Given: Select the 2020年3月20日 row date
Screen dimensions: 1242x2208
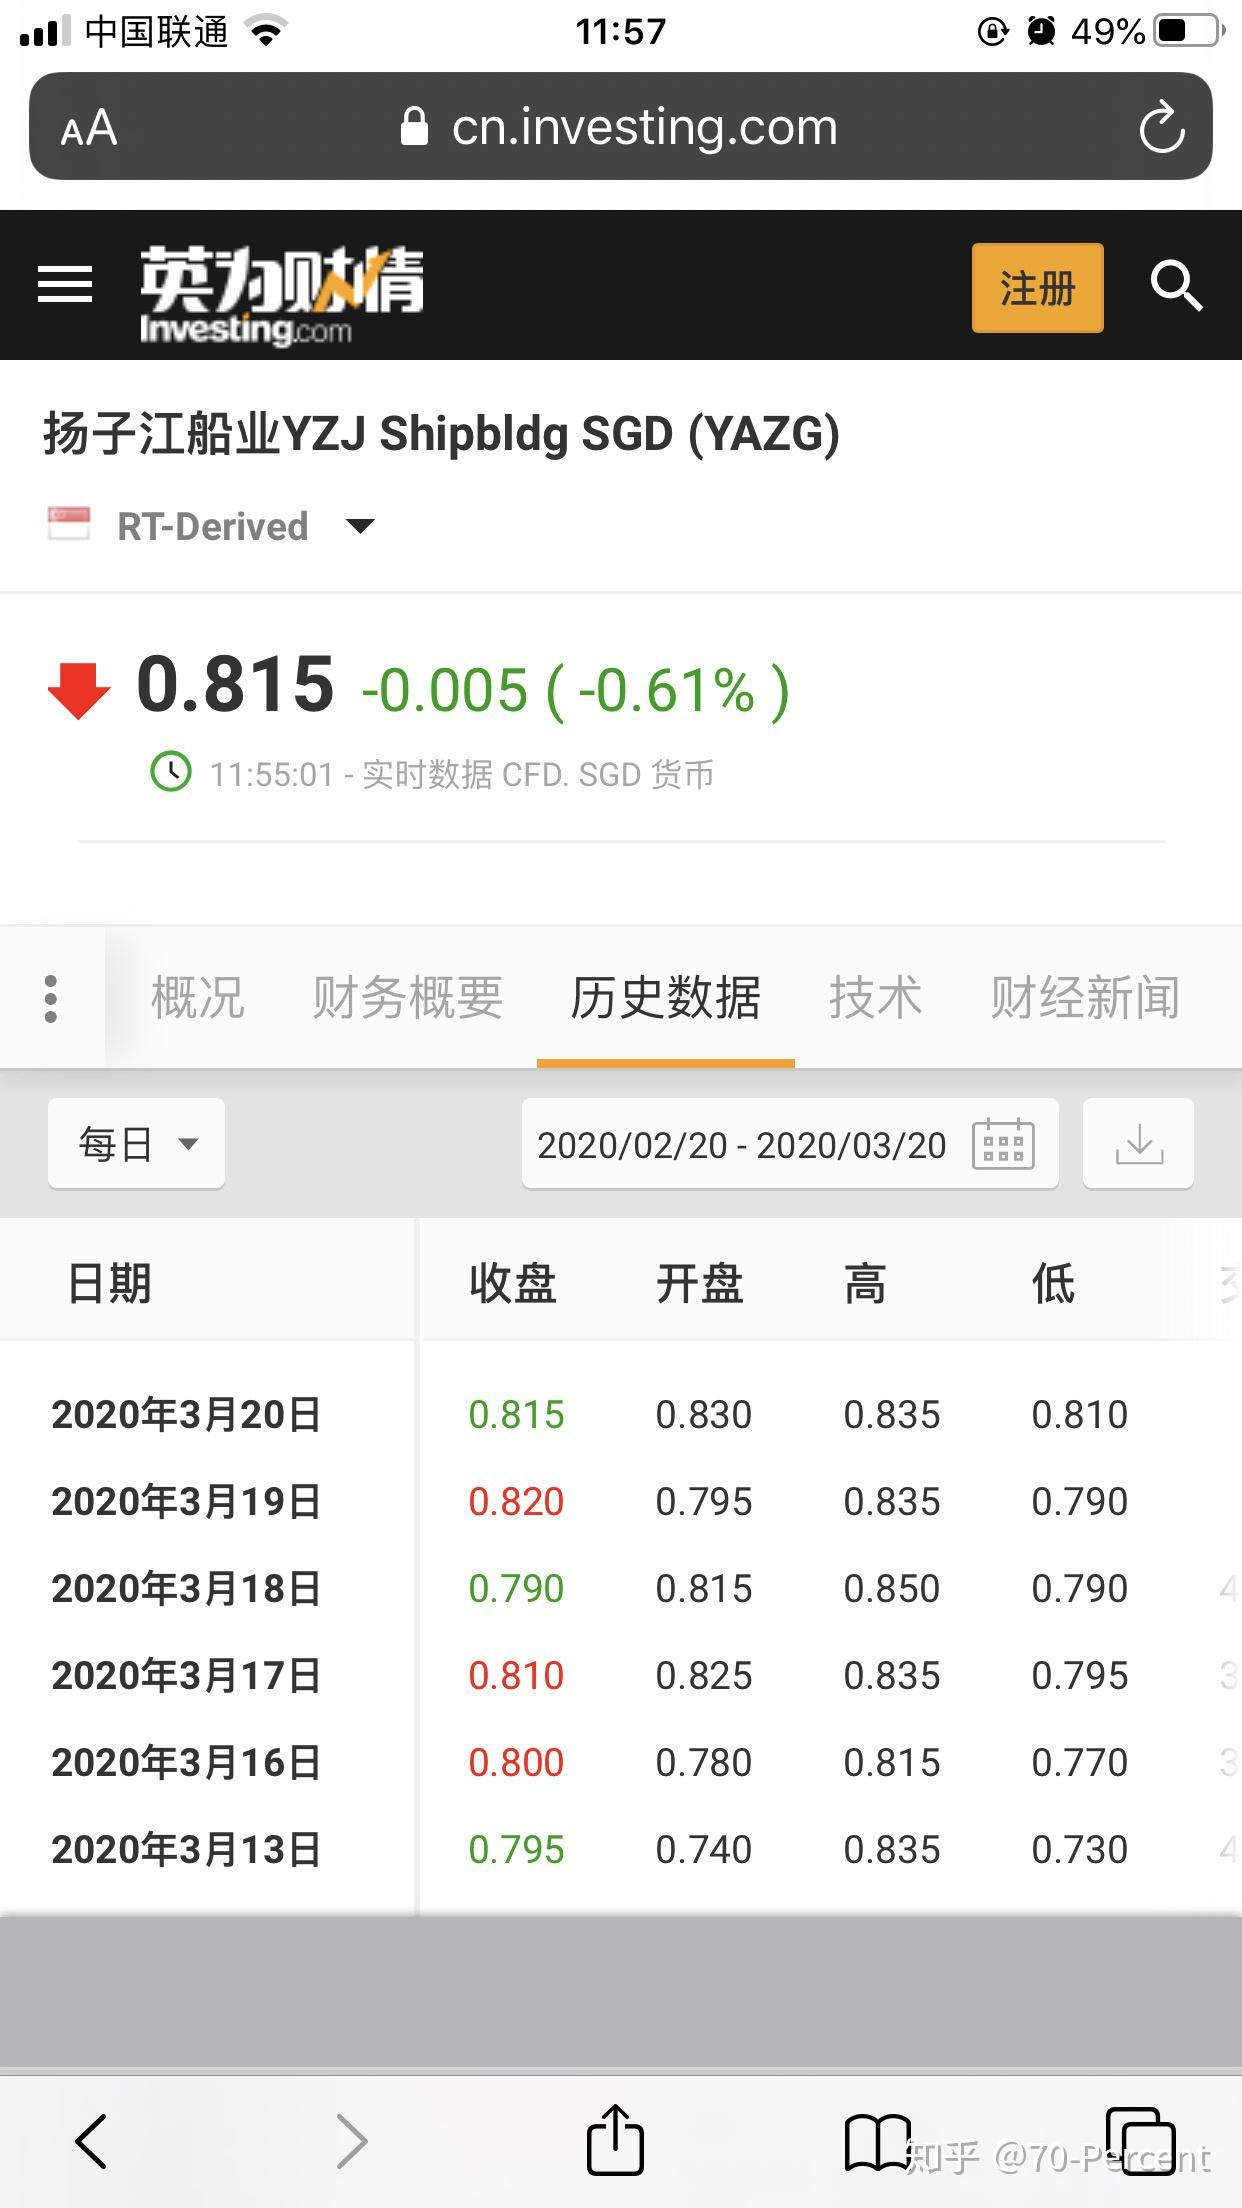Looking at the screenshot, I should click(186, 1414).
